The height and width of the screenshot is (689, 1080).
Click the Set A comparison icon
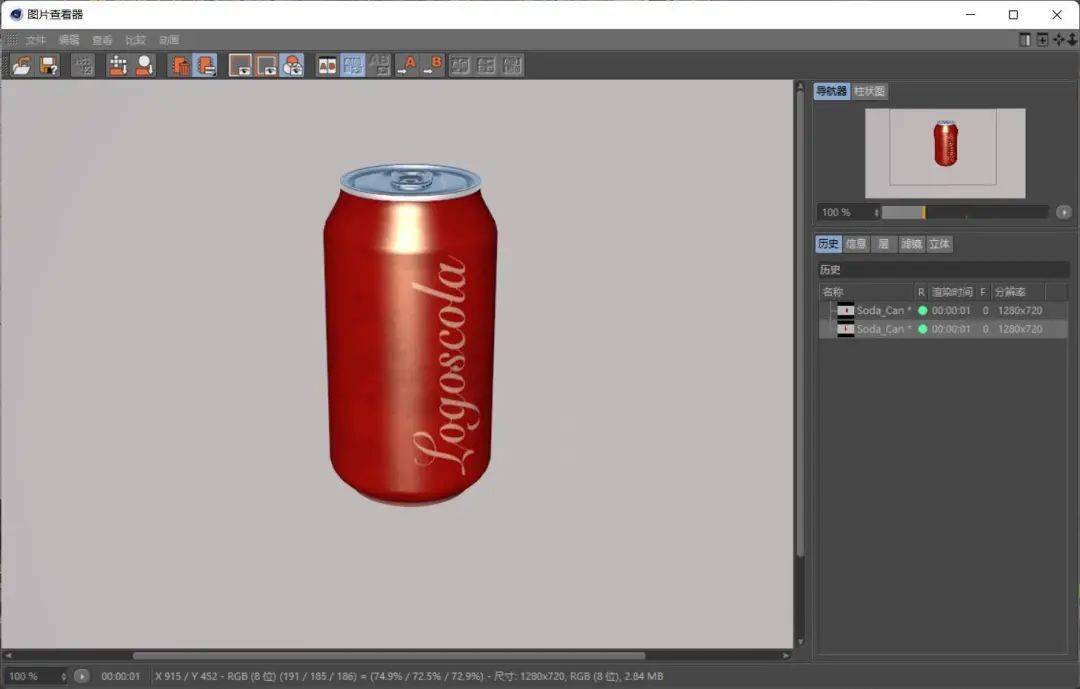pos(407,66)
